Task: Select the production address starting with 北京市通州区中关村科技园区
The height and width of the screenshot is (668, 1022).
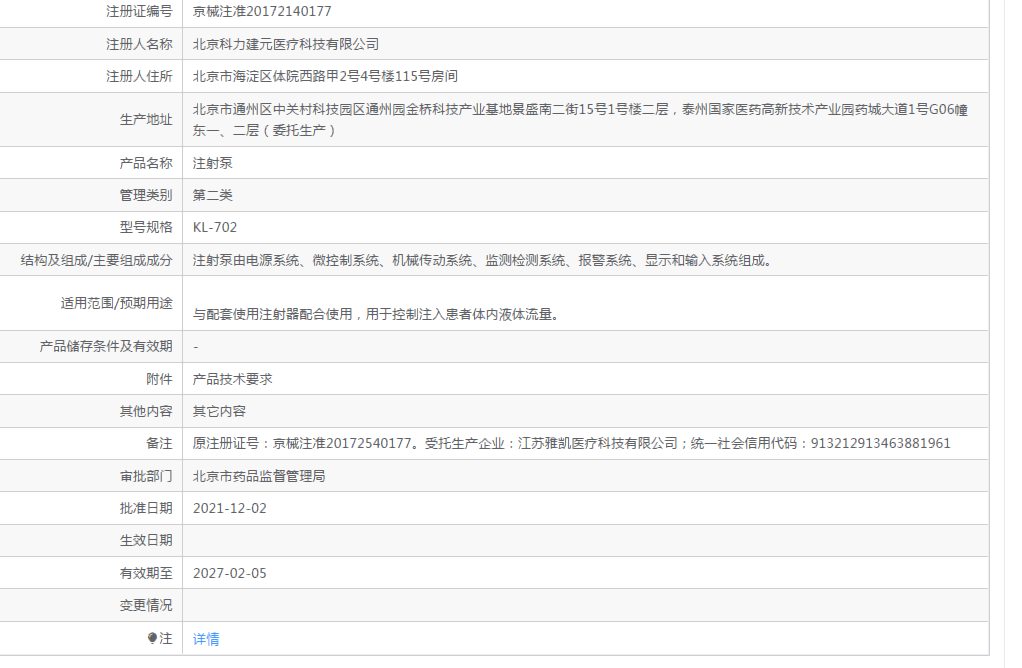Action: click(x=580, y=120)
